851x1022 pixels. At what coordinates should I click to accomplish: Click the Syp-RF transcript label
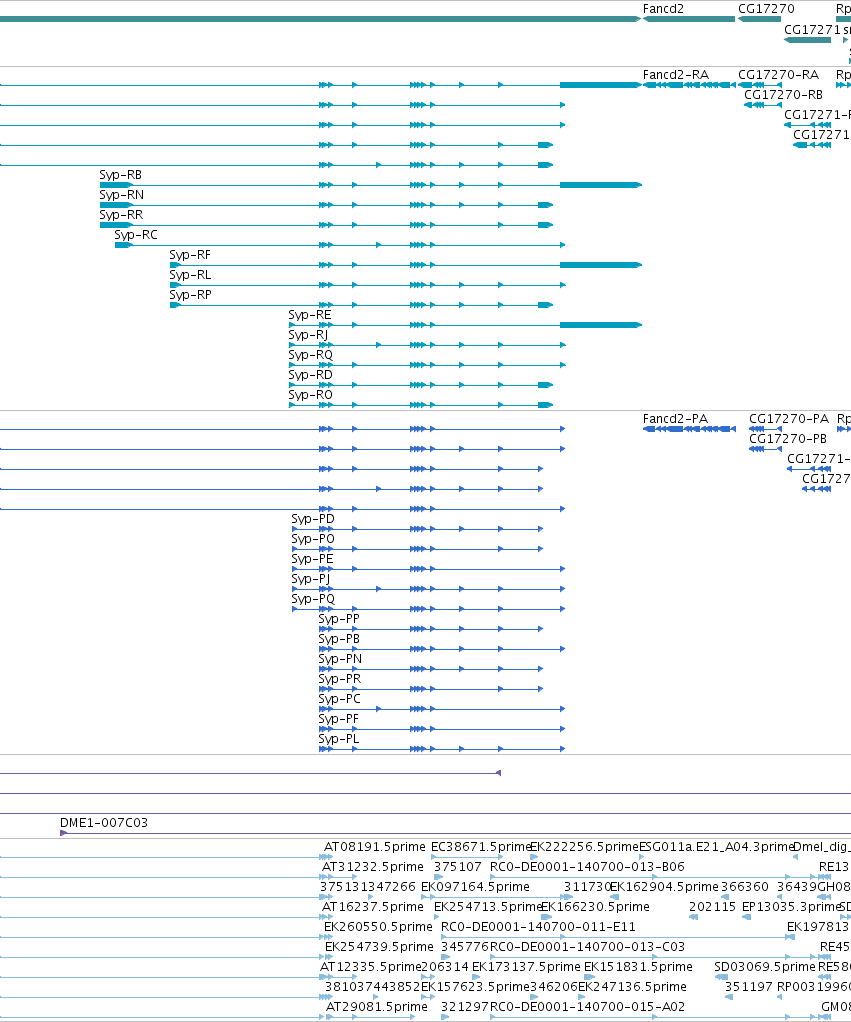190,255
